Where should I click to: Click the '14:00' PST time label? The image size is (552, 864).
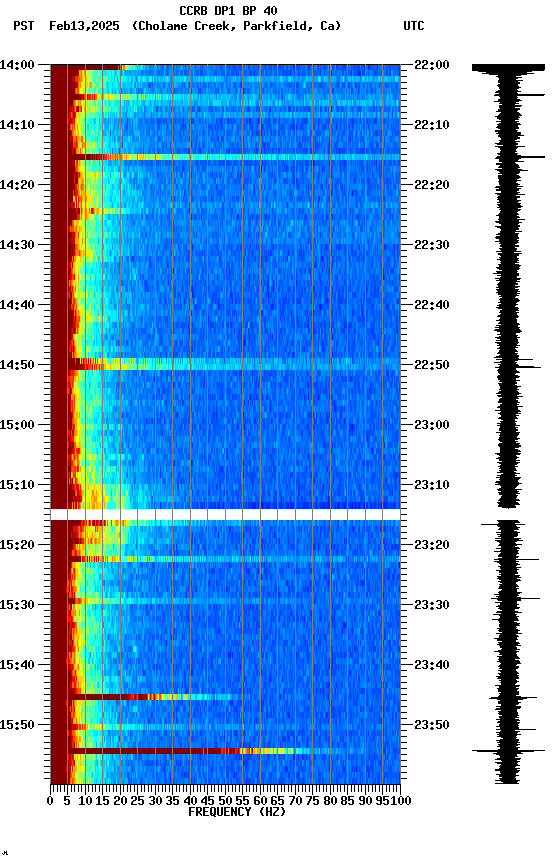point(17,65)
